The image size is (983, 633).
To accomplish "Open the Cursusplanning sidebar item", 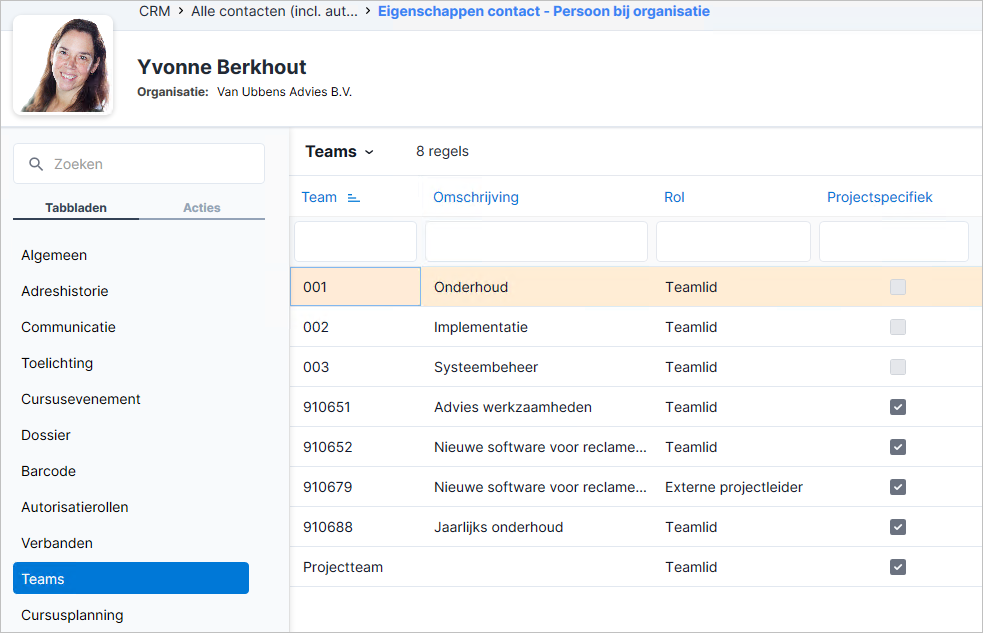I will 72,615.
